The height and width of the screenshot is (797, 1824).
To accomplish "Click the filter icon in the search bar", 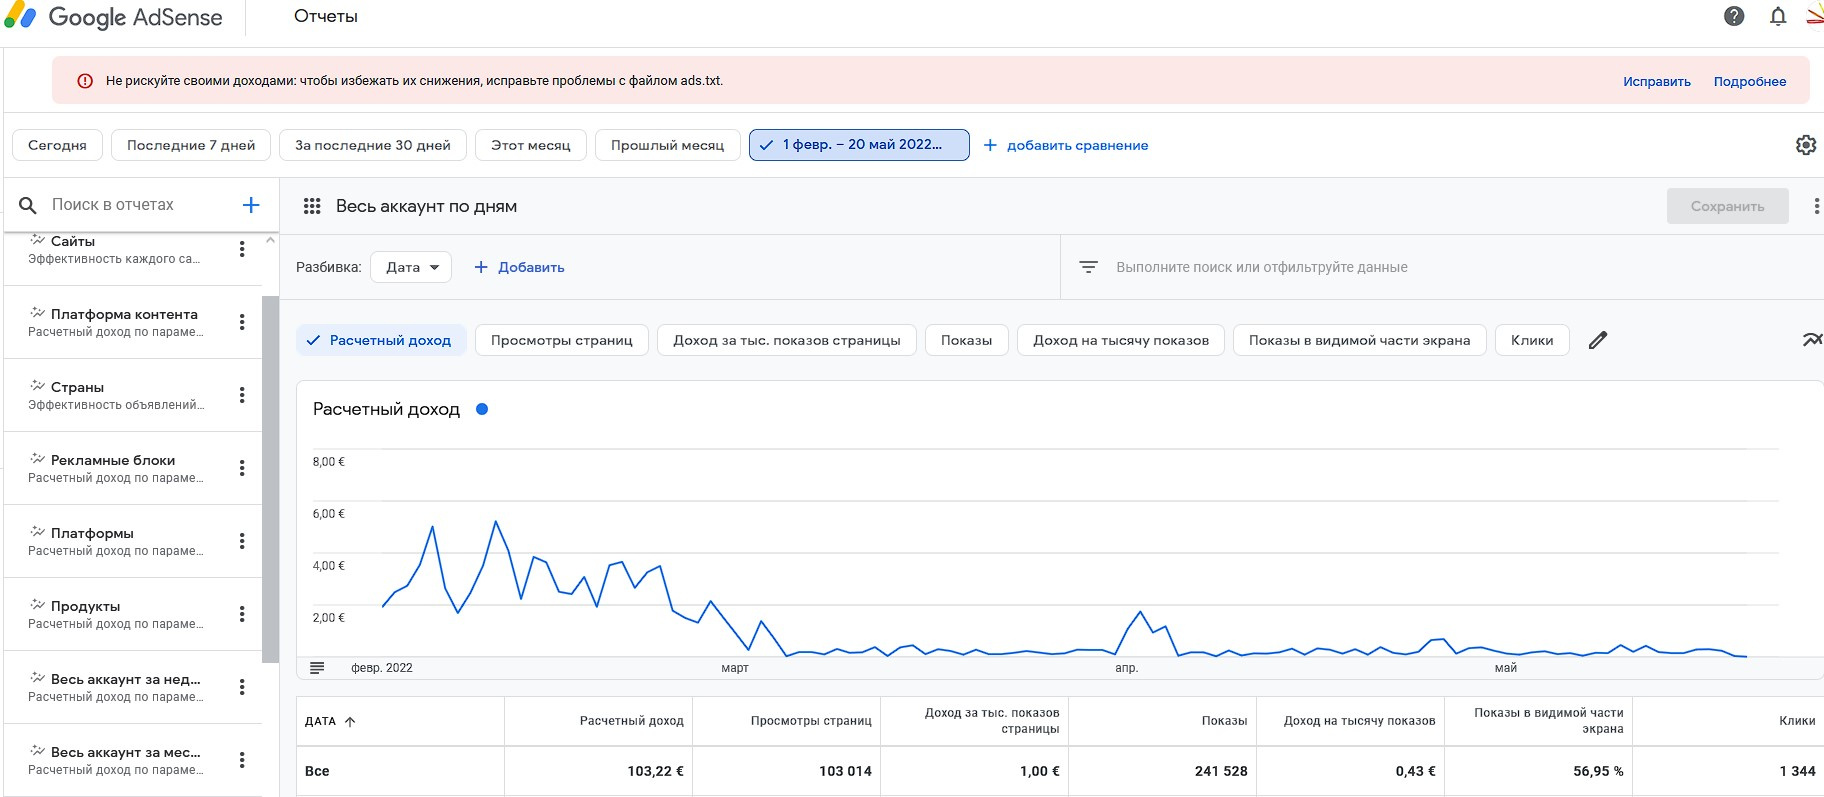I will point(1089,267).
